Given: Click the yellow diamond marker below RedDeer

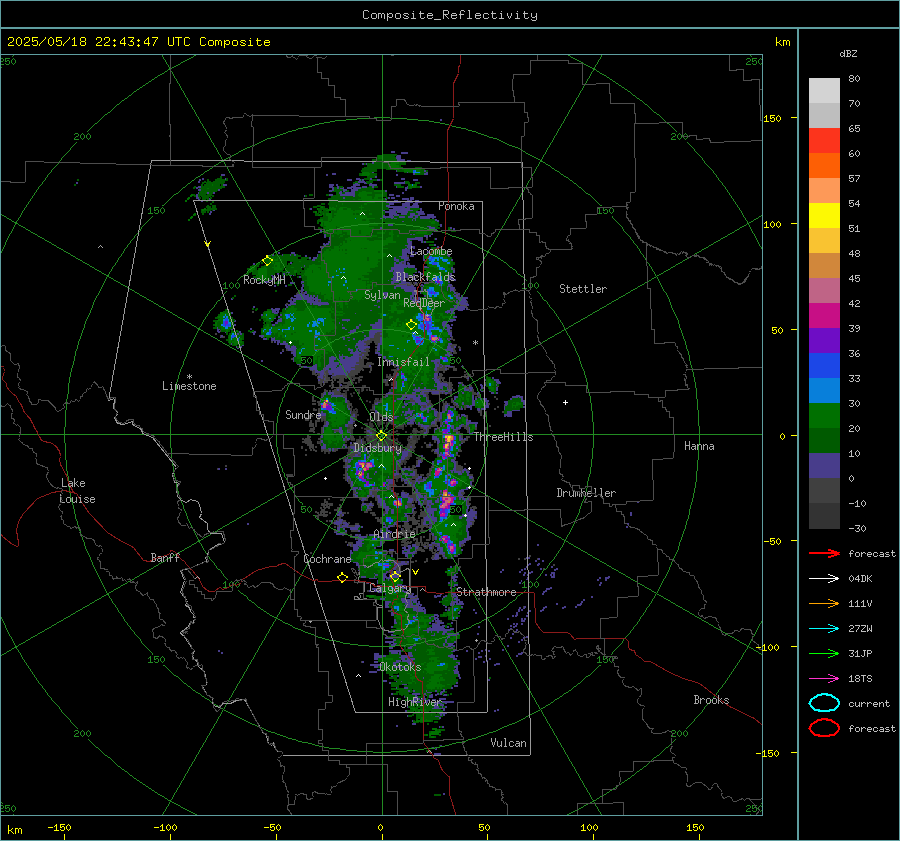Looking at the screenshot, I should tap(411, 324).
